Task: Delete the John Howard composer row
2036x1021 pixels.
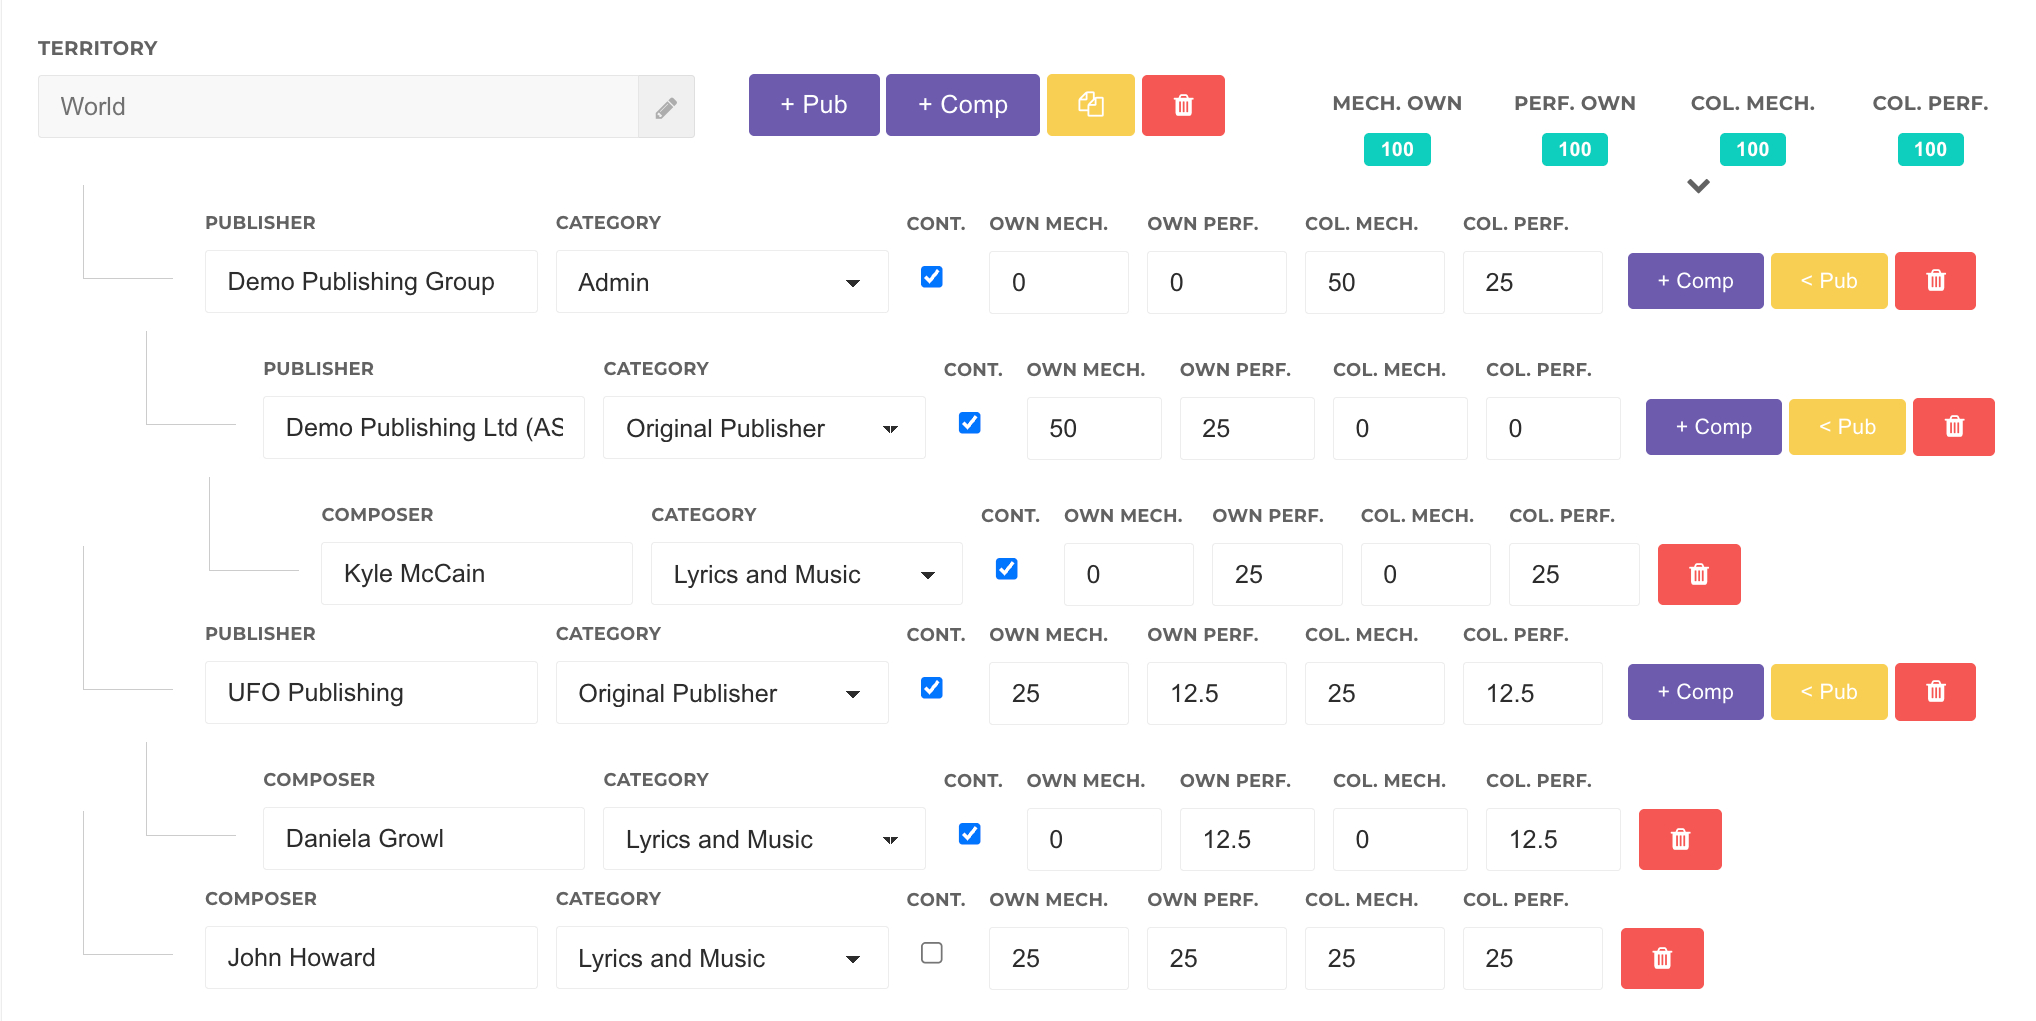Action: 1662,958
